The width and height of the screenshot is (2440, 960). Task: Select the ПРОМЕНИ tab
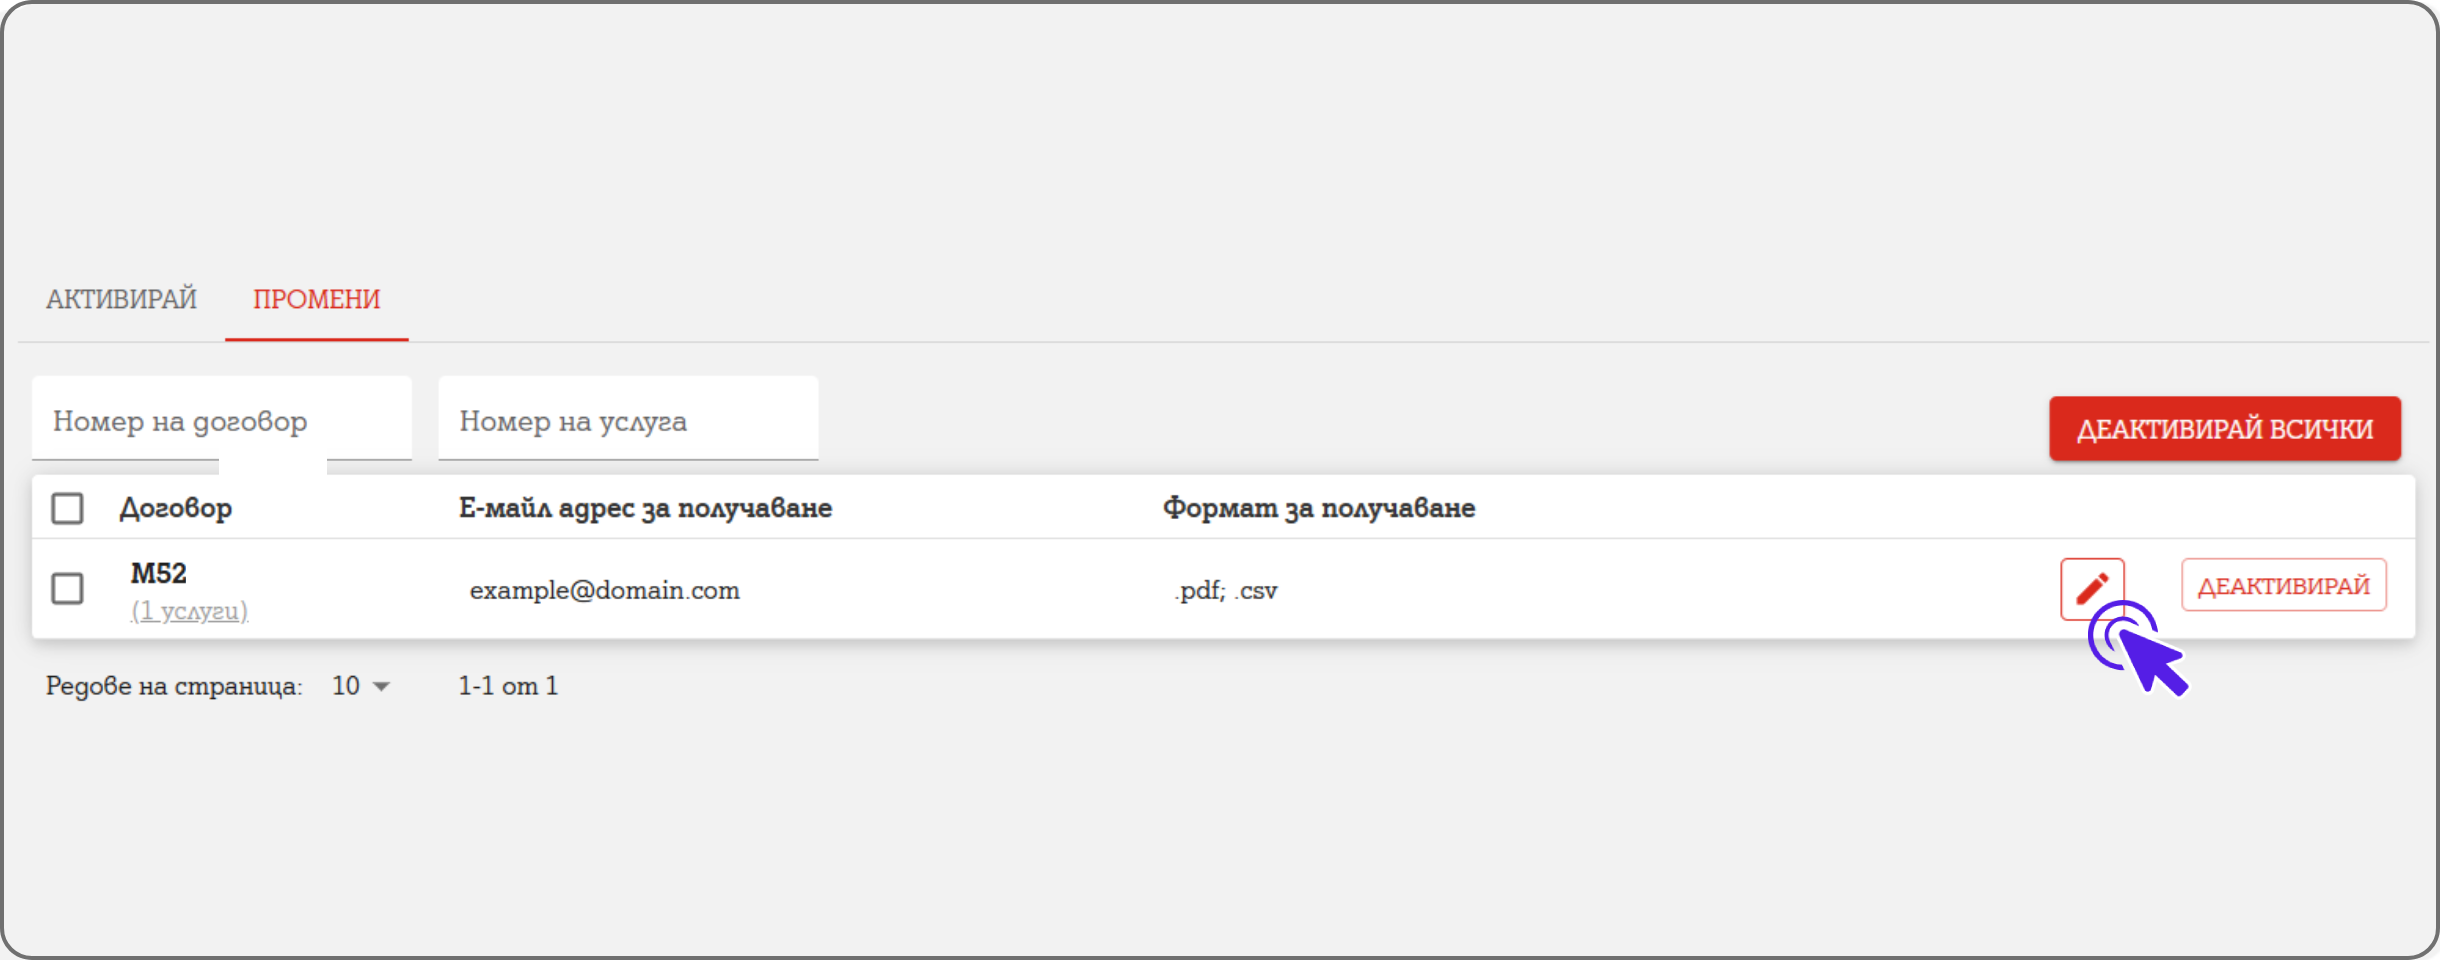coord(316,299)
